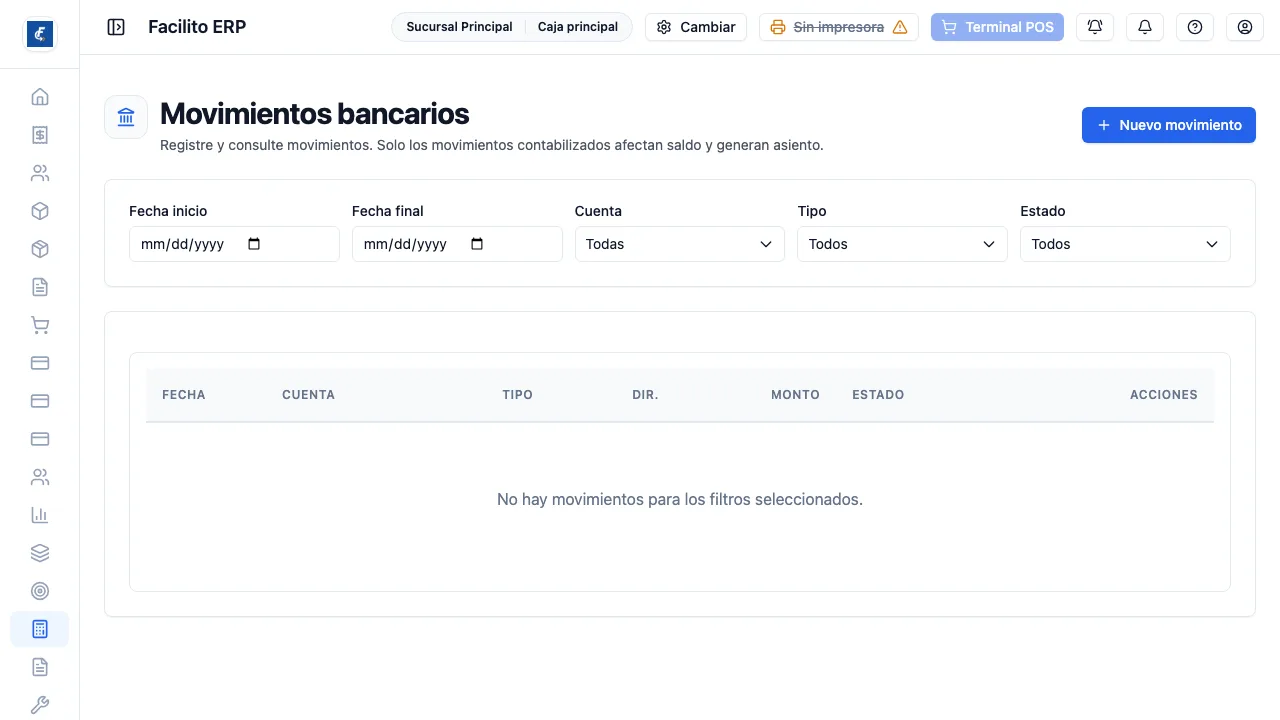Click the MONTO column header
Image resolution: width=1280 pixels, height=720 pixels.
coord(796,395)
